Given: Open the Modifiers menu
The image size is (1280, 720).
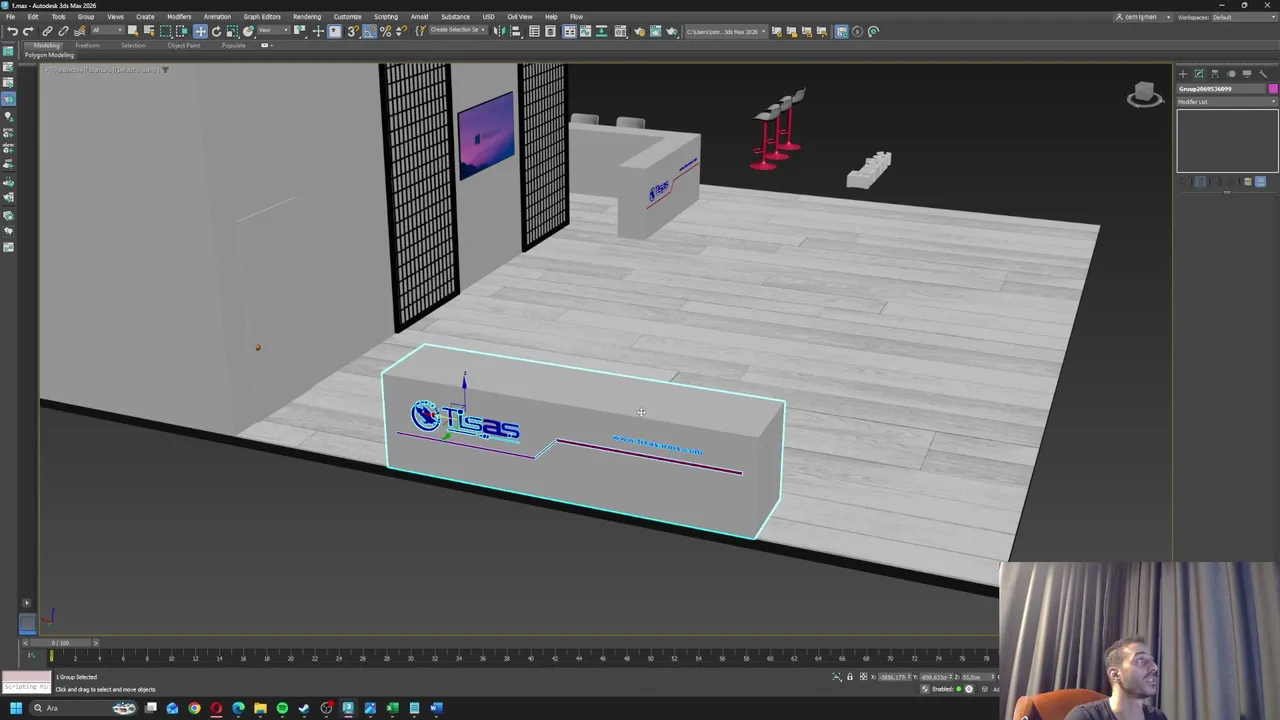Looking at the screenshot, I should 179,17.
